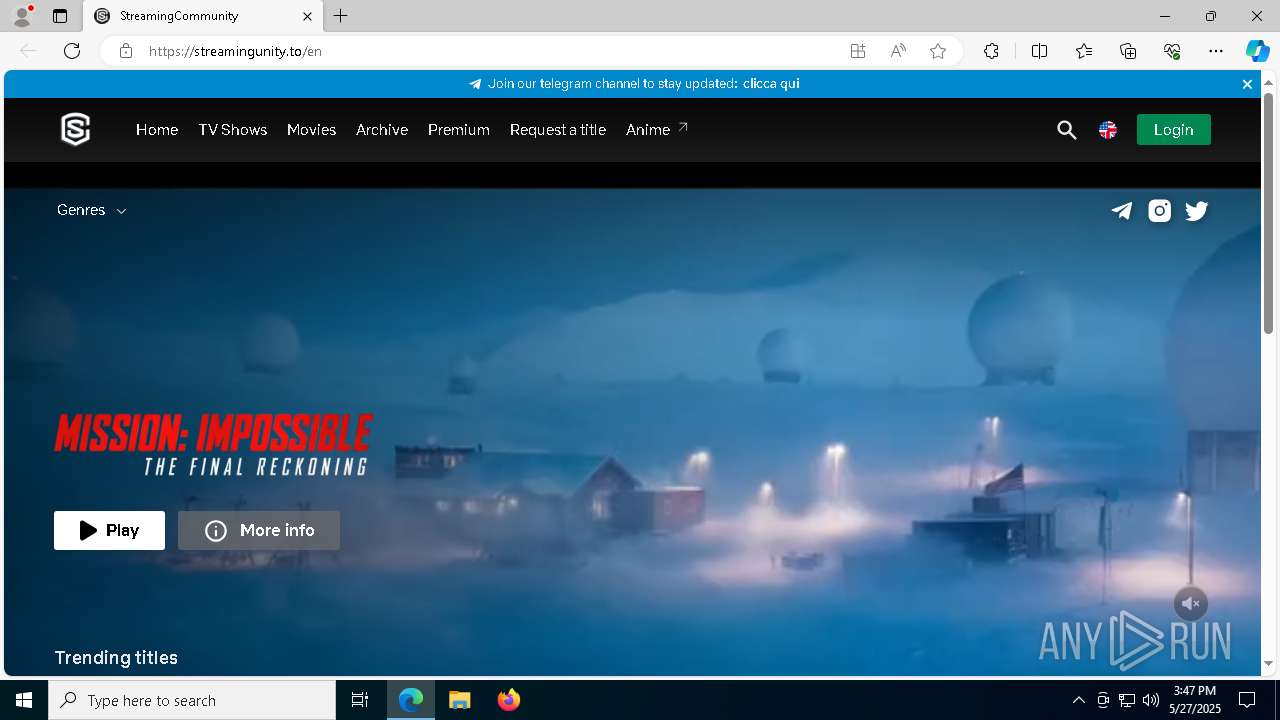
Task: Show hidden system tray icons
Action: pos(1079,700)
